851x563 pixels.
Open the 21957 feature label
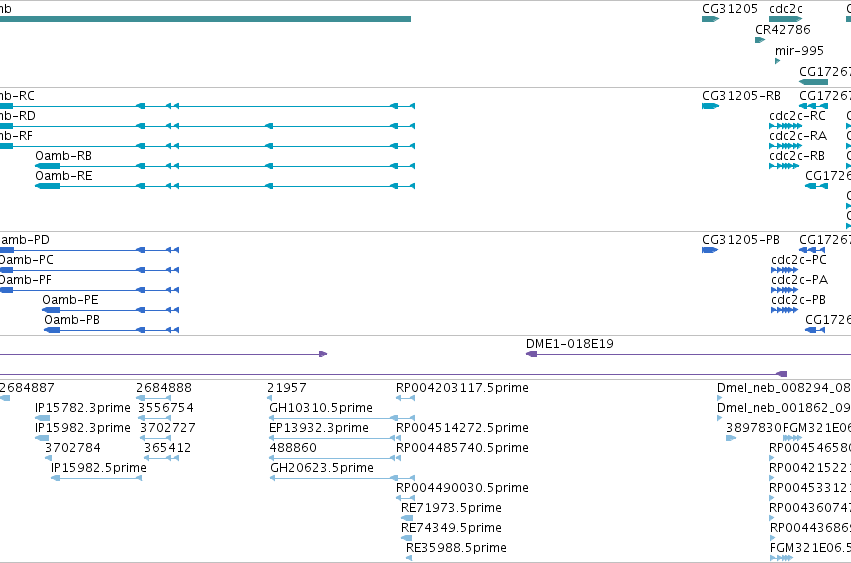point(287,388)
